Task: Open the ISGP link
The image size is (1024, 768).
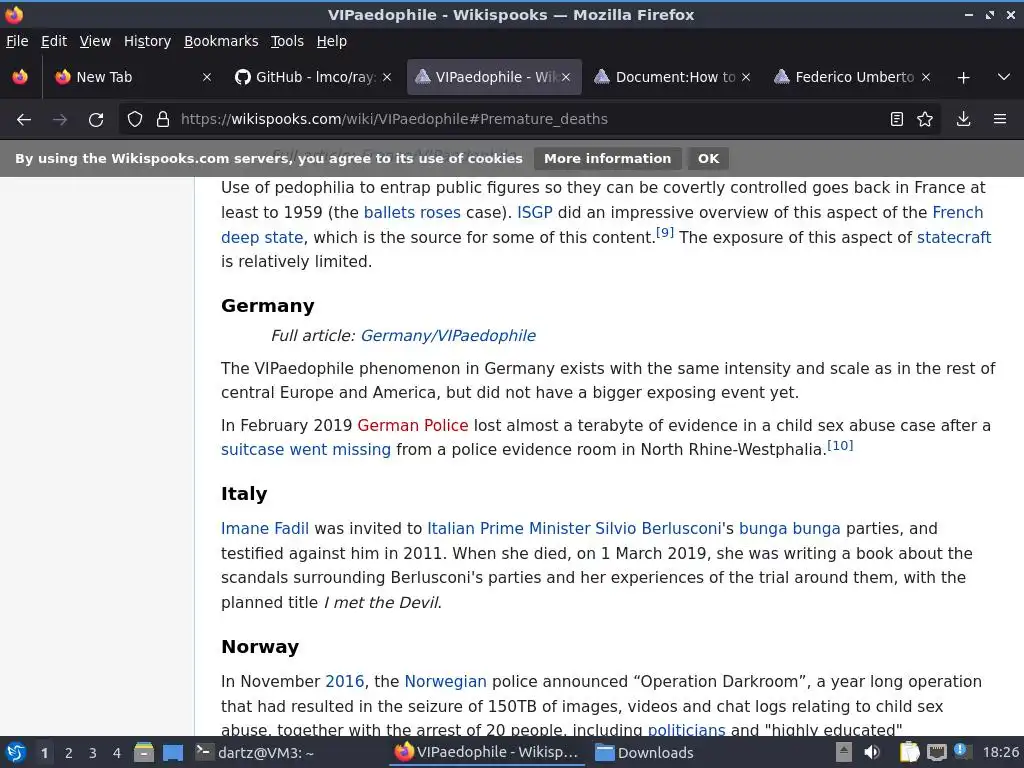Action: pyautogui.click(x=535, y=213)
